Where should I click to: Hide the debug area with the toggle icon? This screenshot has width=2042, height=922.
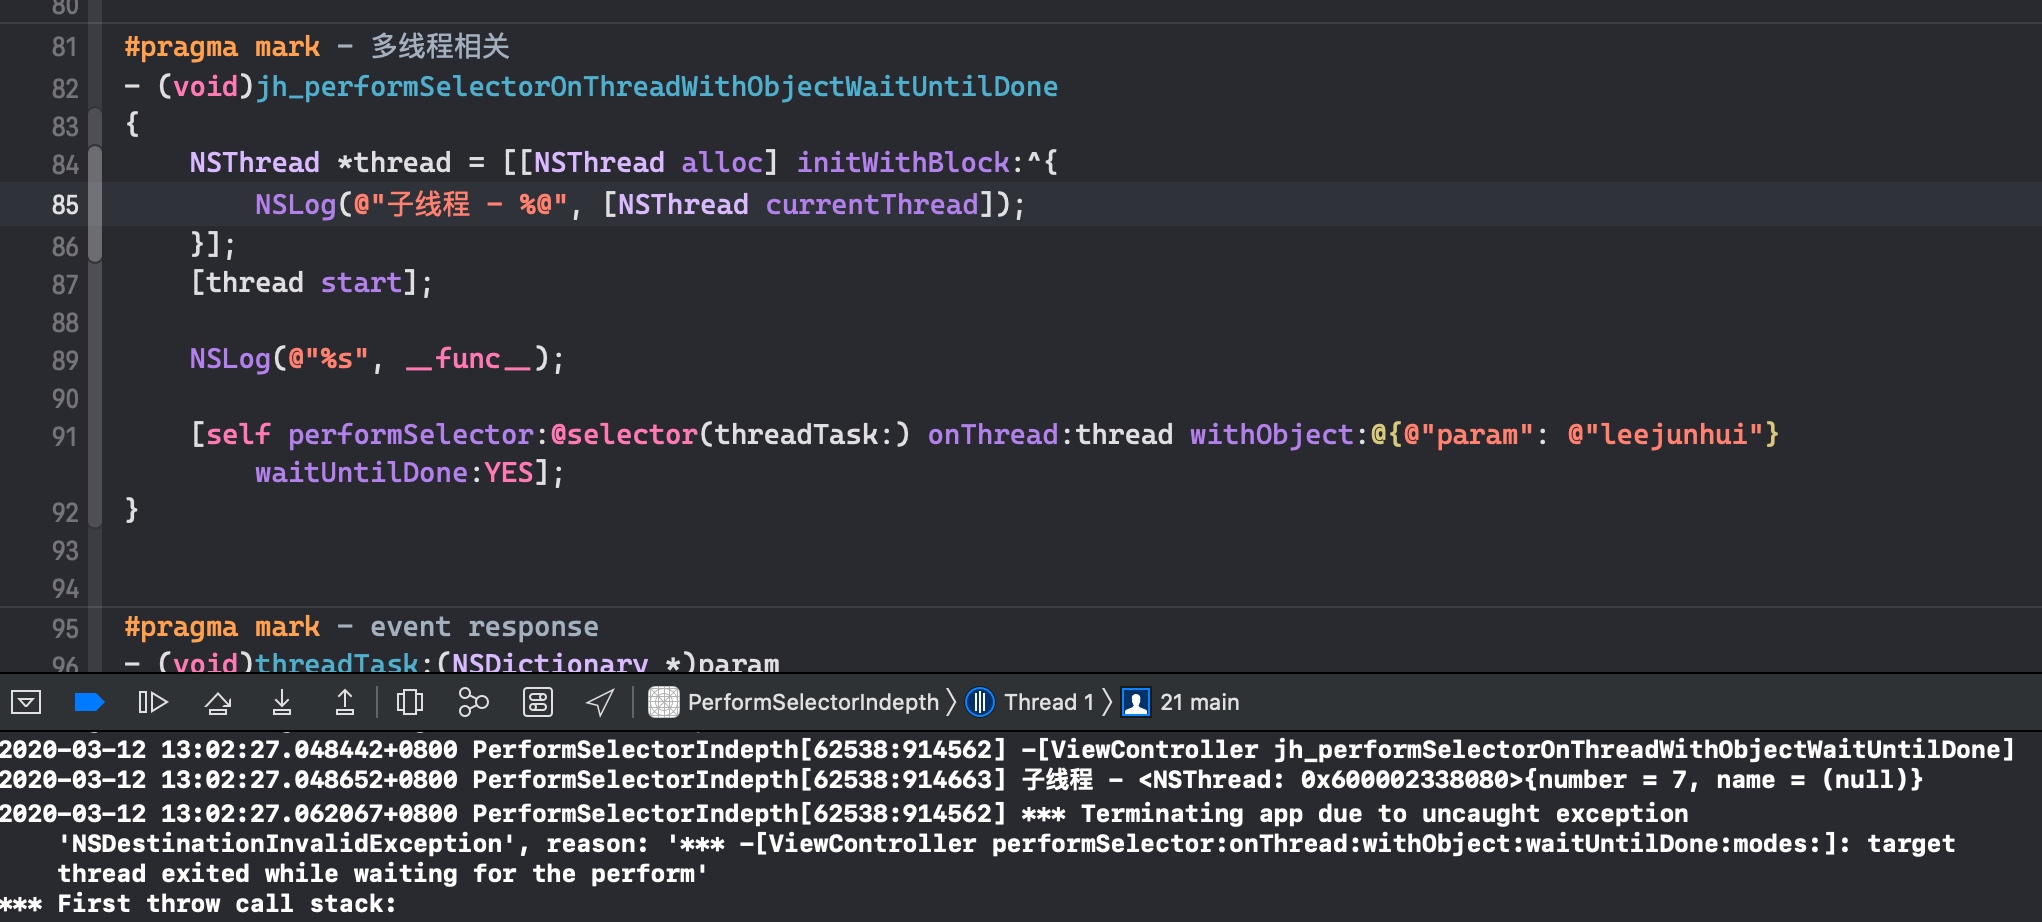[26, 702]
